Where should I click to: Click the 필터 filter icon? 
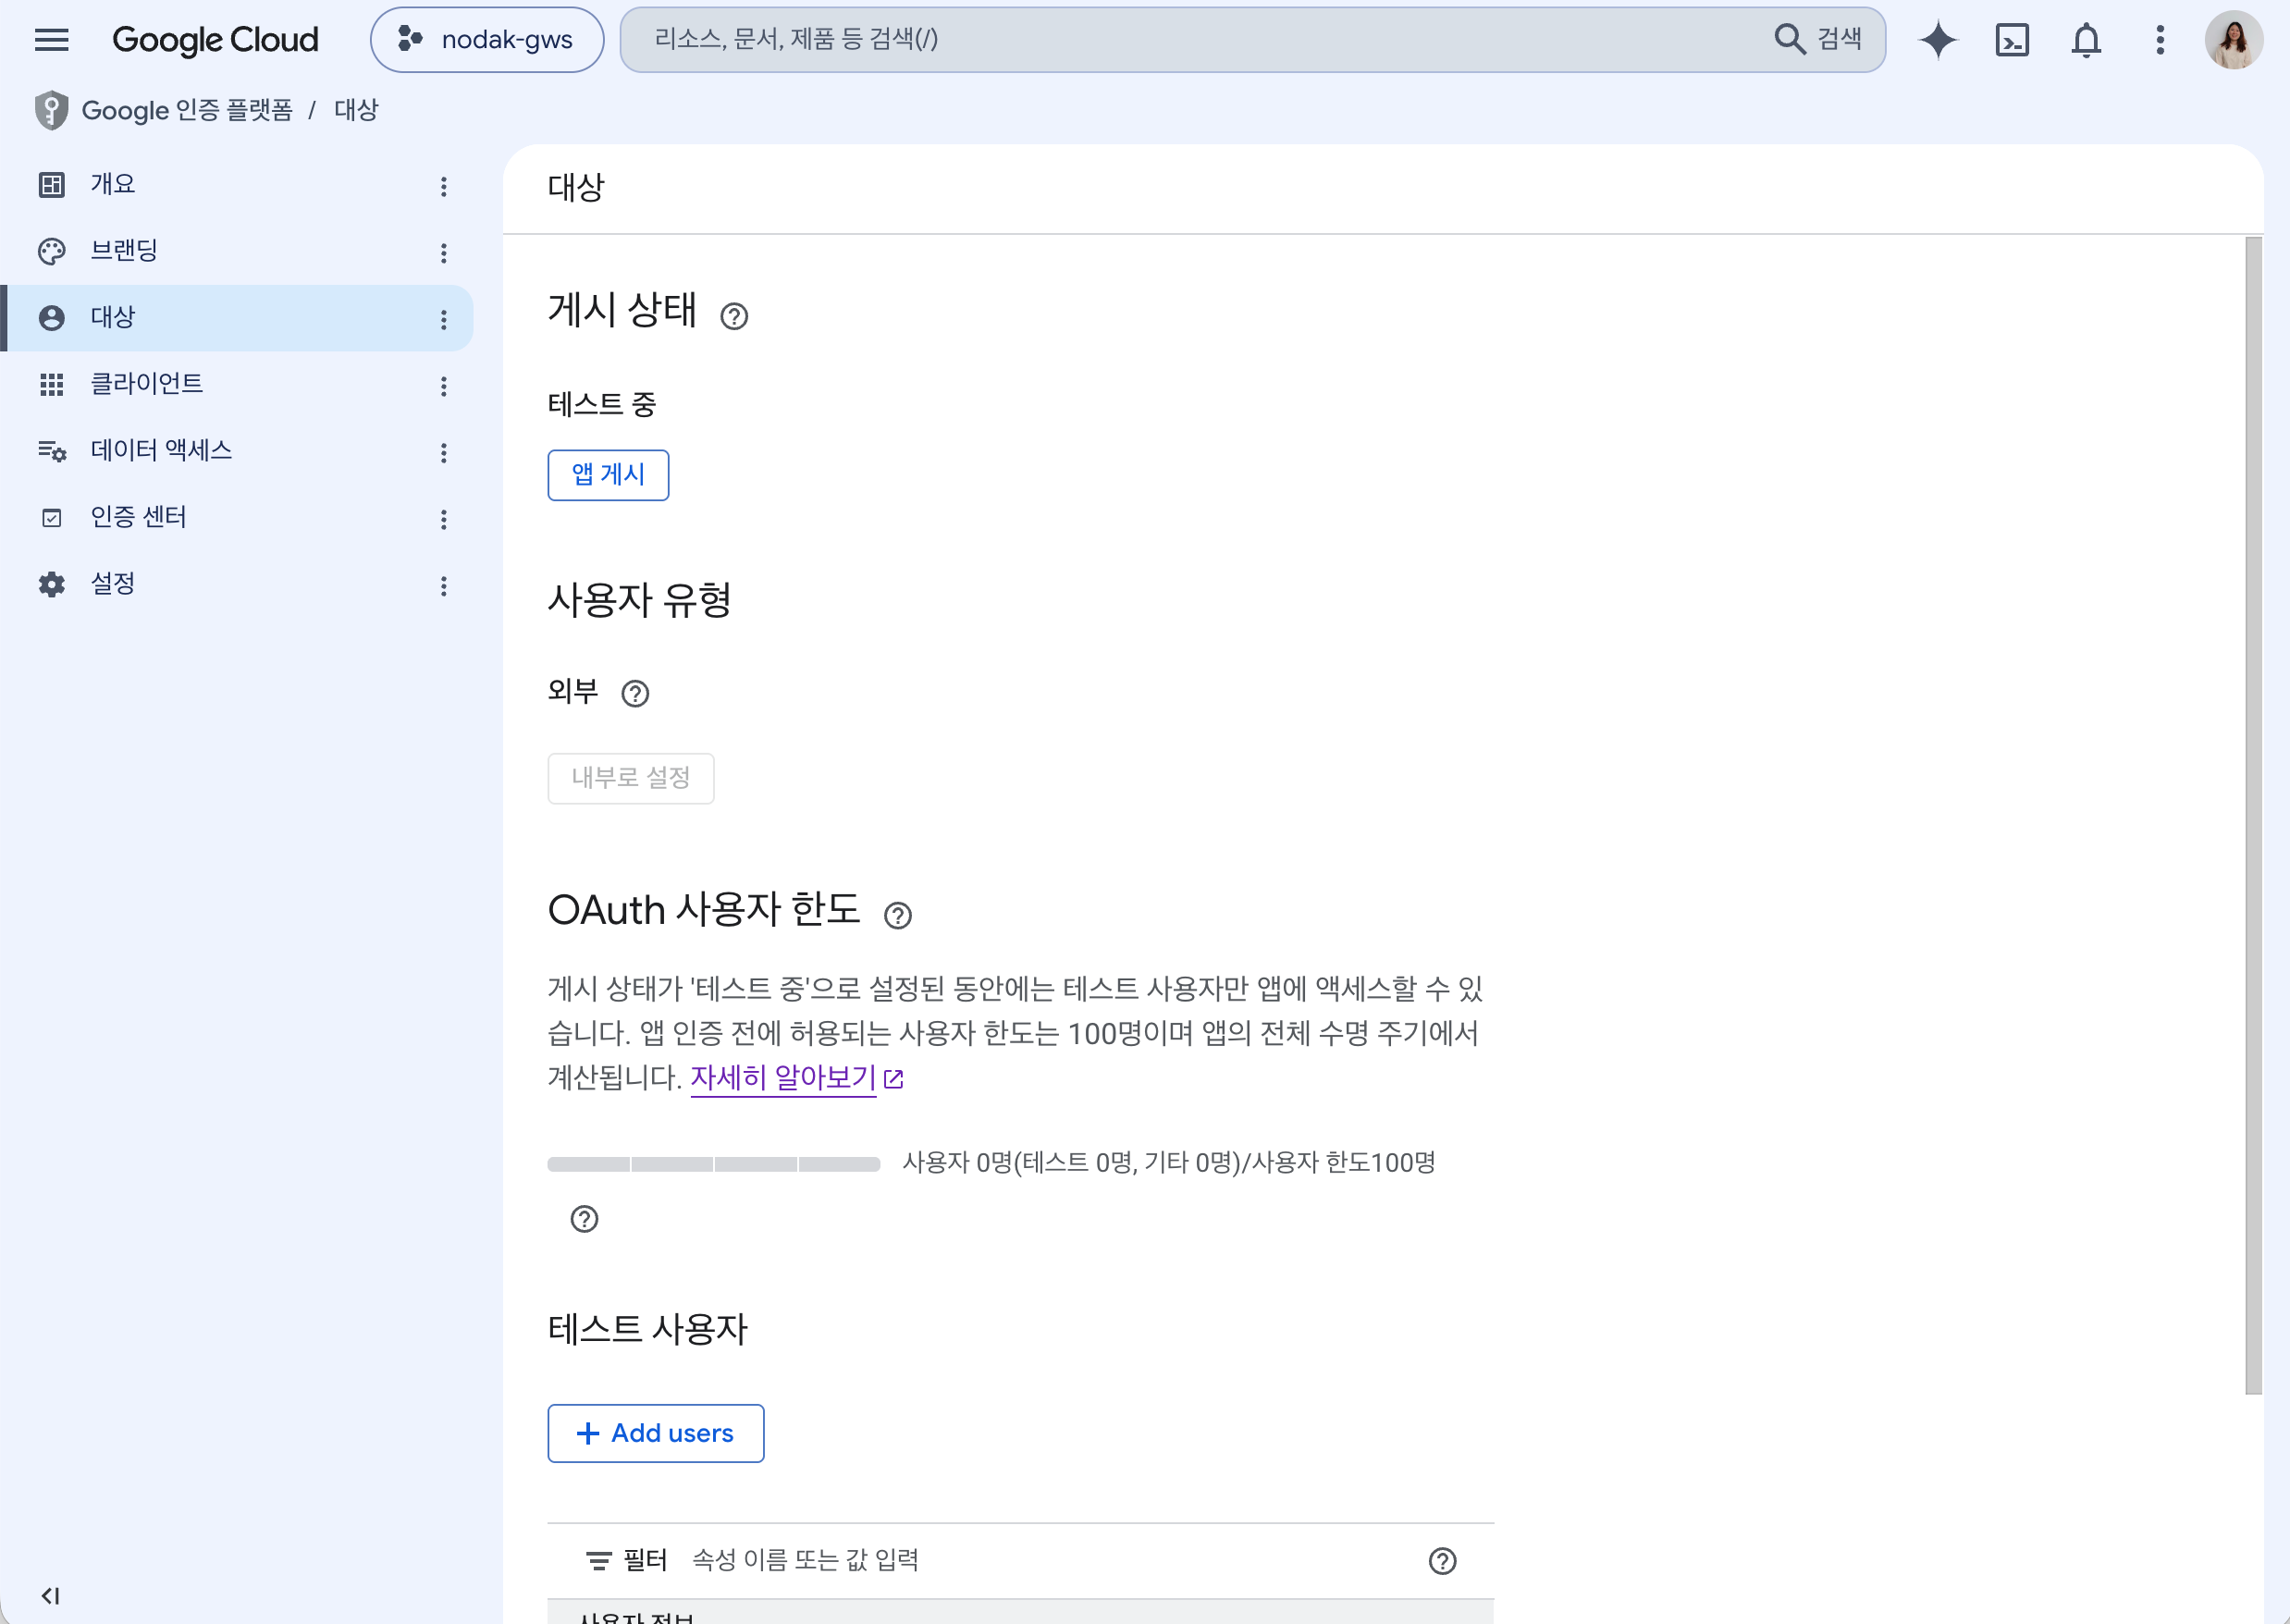(x=598, y=1561)
